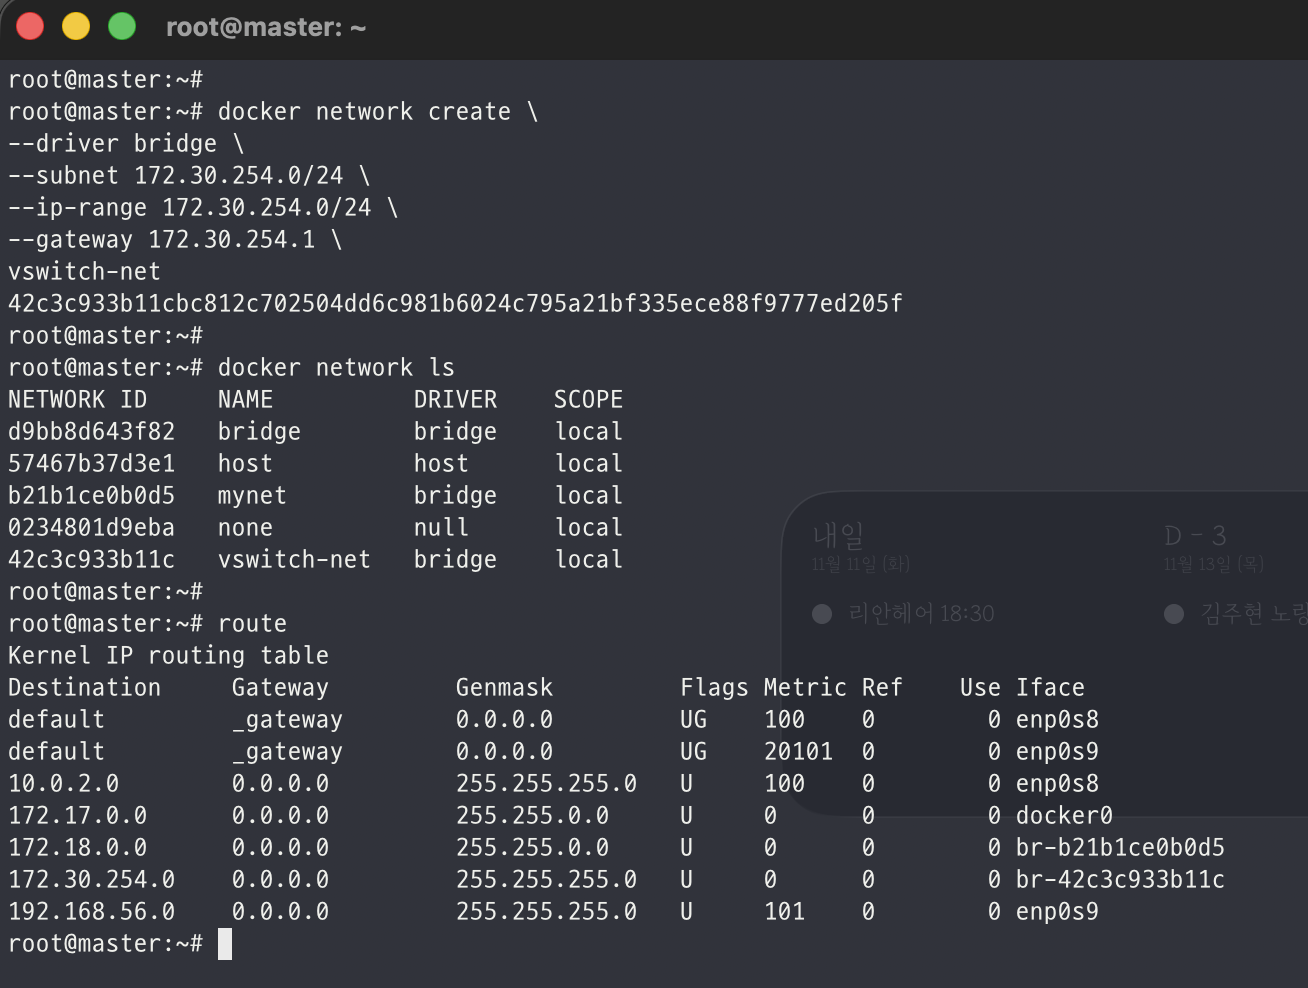Click the terminal title 'root@master: ~'
This screenshot has height=988, width=1308.
coord(266,27)
